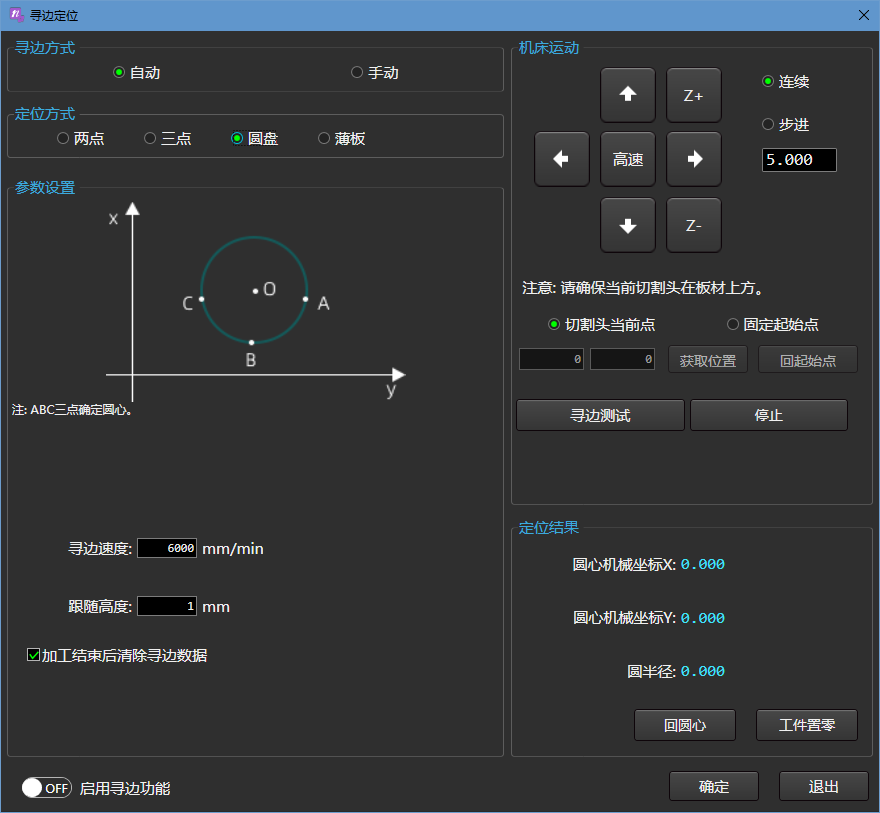Close the 寻边定位 dialog window
880x813 pixels.
[864, 15]
